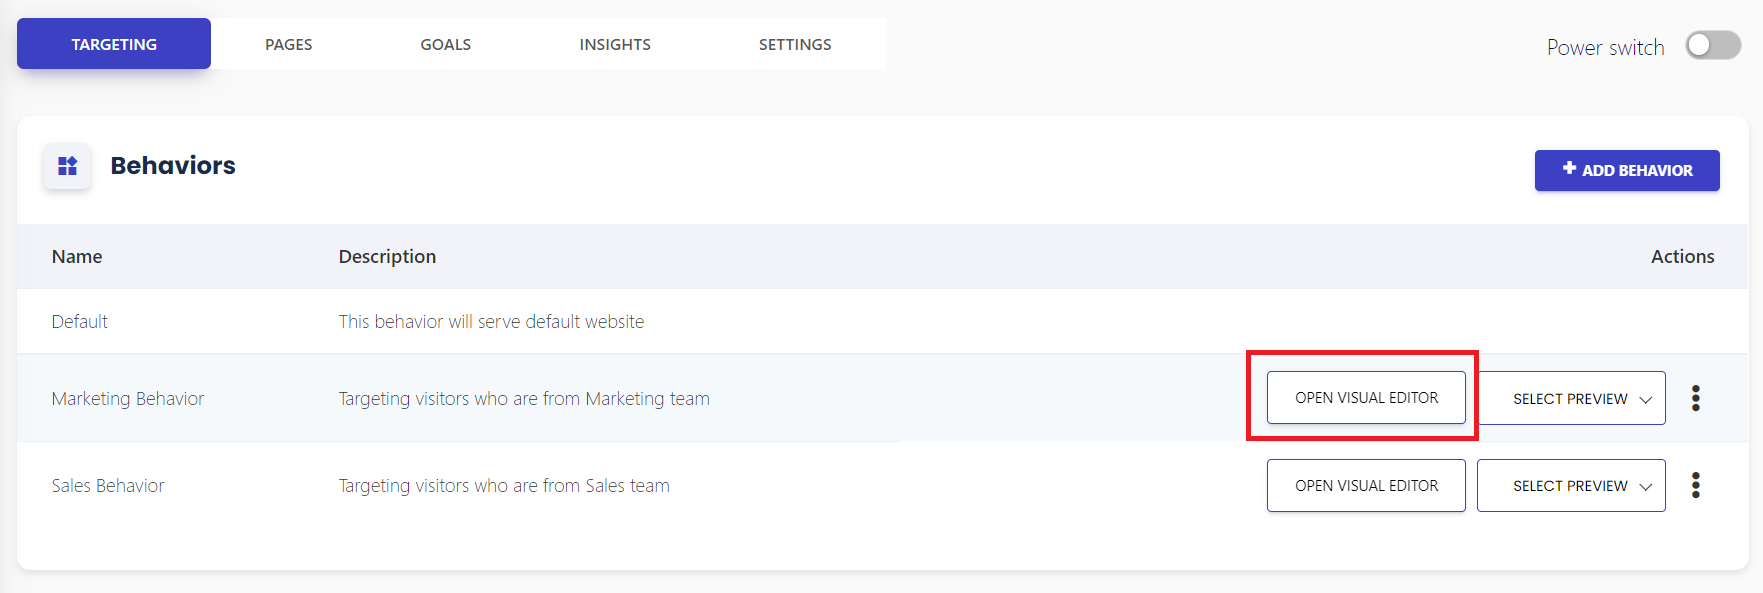Click chevron arrow in Marketing Select Preview
Image resolution: width=1763 pixels, height=593 pixels.
(1645, 400)
